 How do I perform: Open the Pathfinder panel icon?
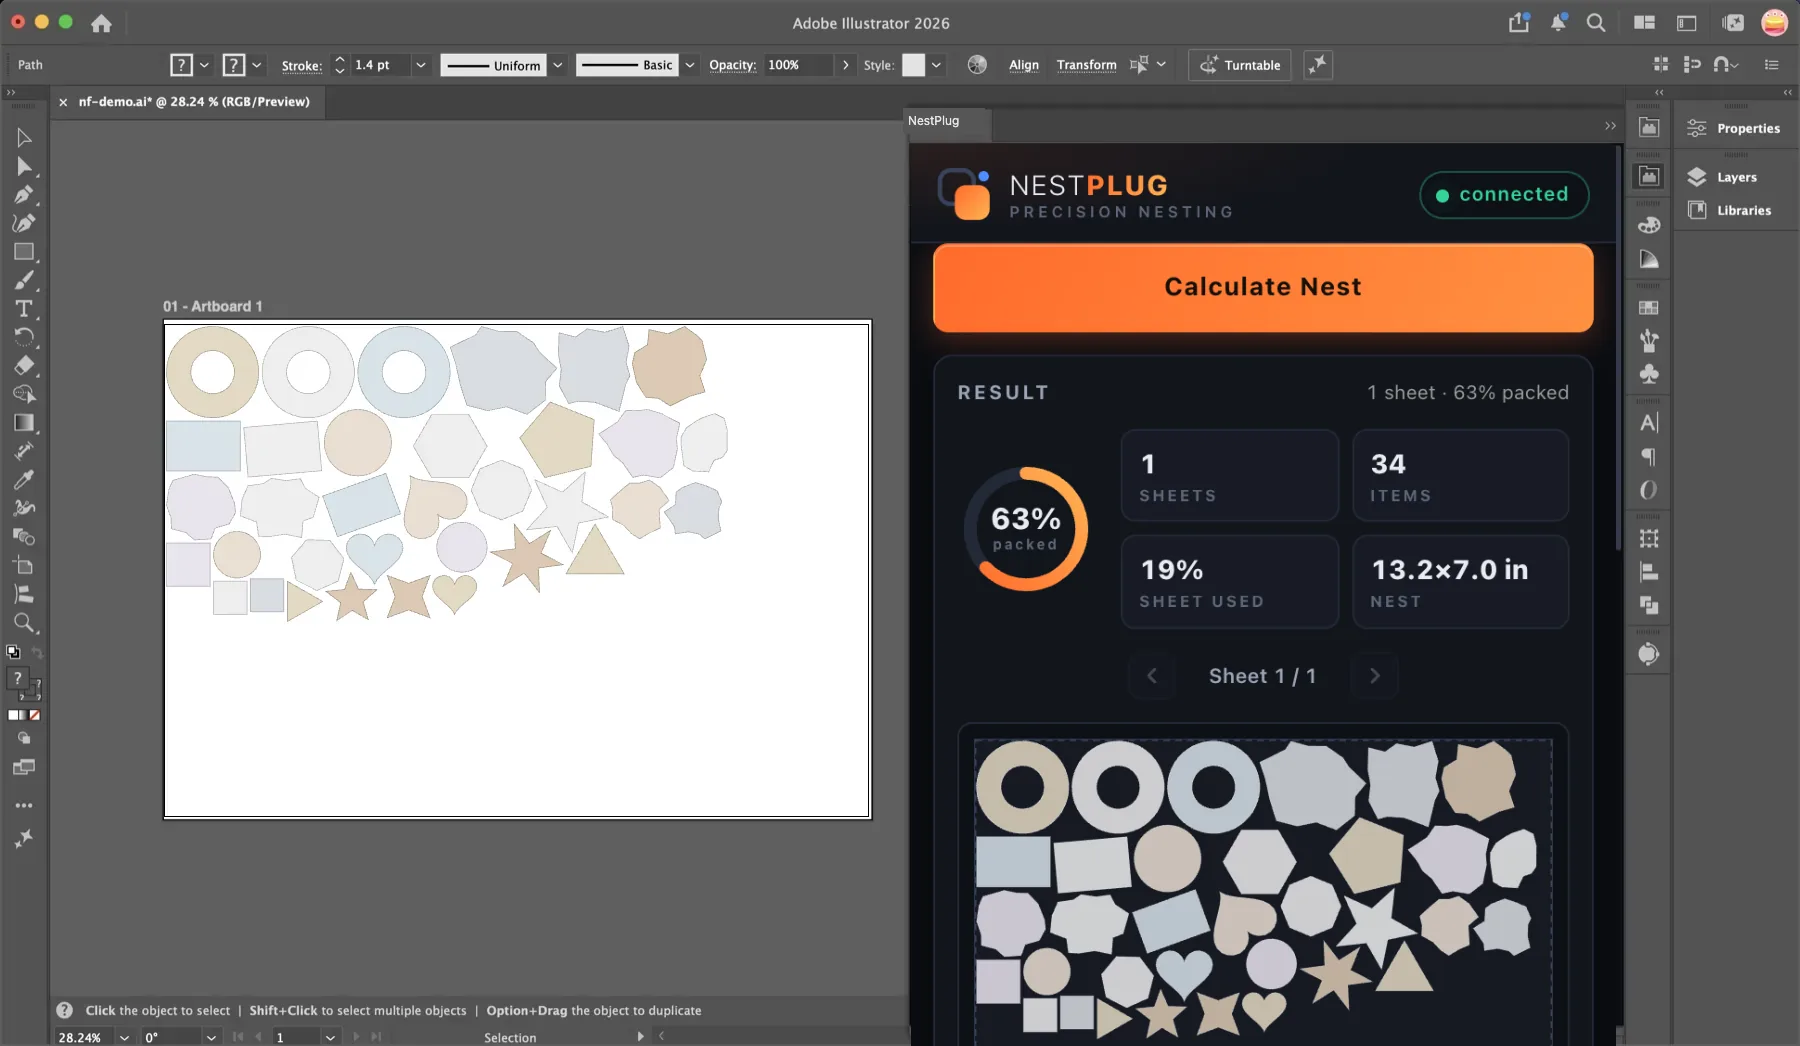pyautogui.click(x=1649, y=606)
